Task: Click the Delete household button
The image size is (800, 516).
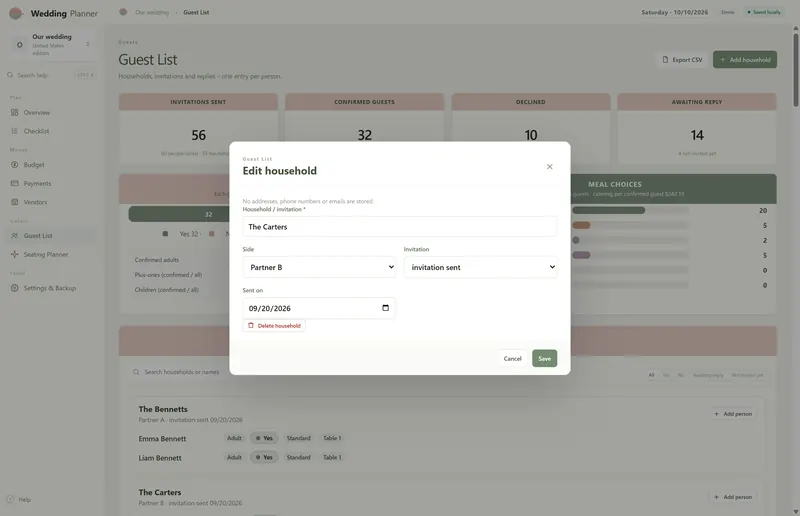Action: tap(274, 326)
